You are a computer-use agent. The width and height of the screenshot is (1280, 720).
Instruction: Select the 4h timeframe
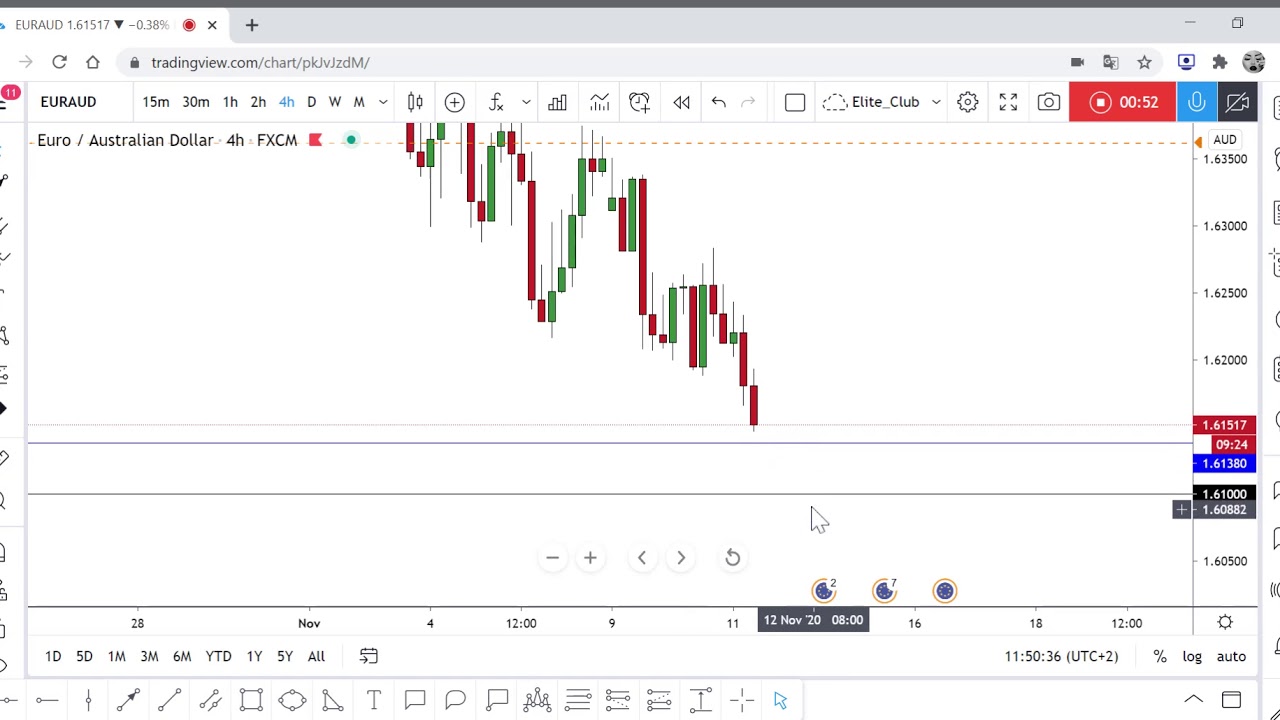287,102
